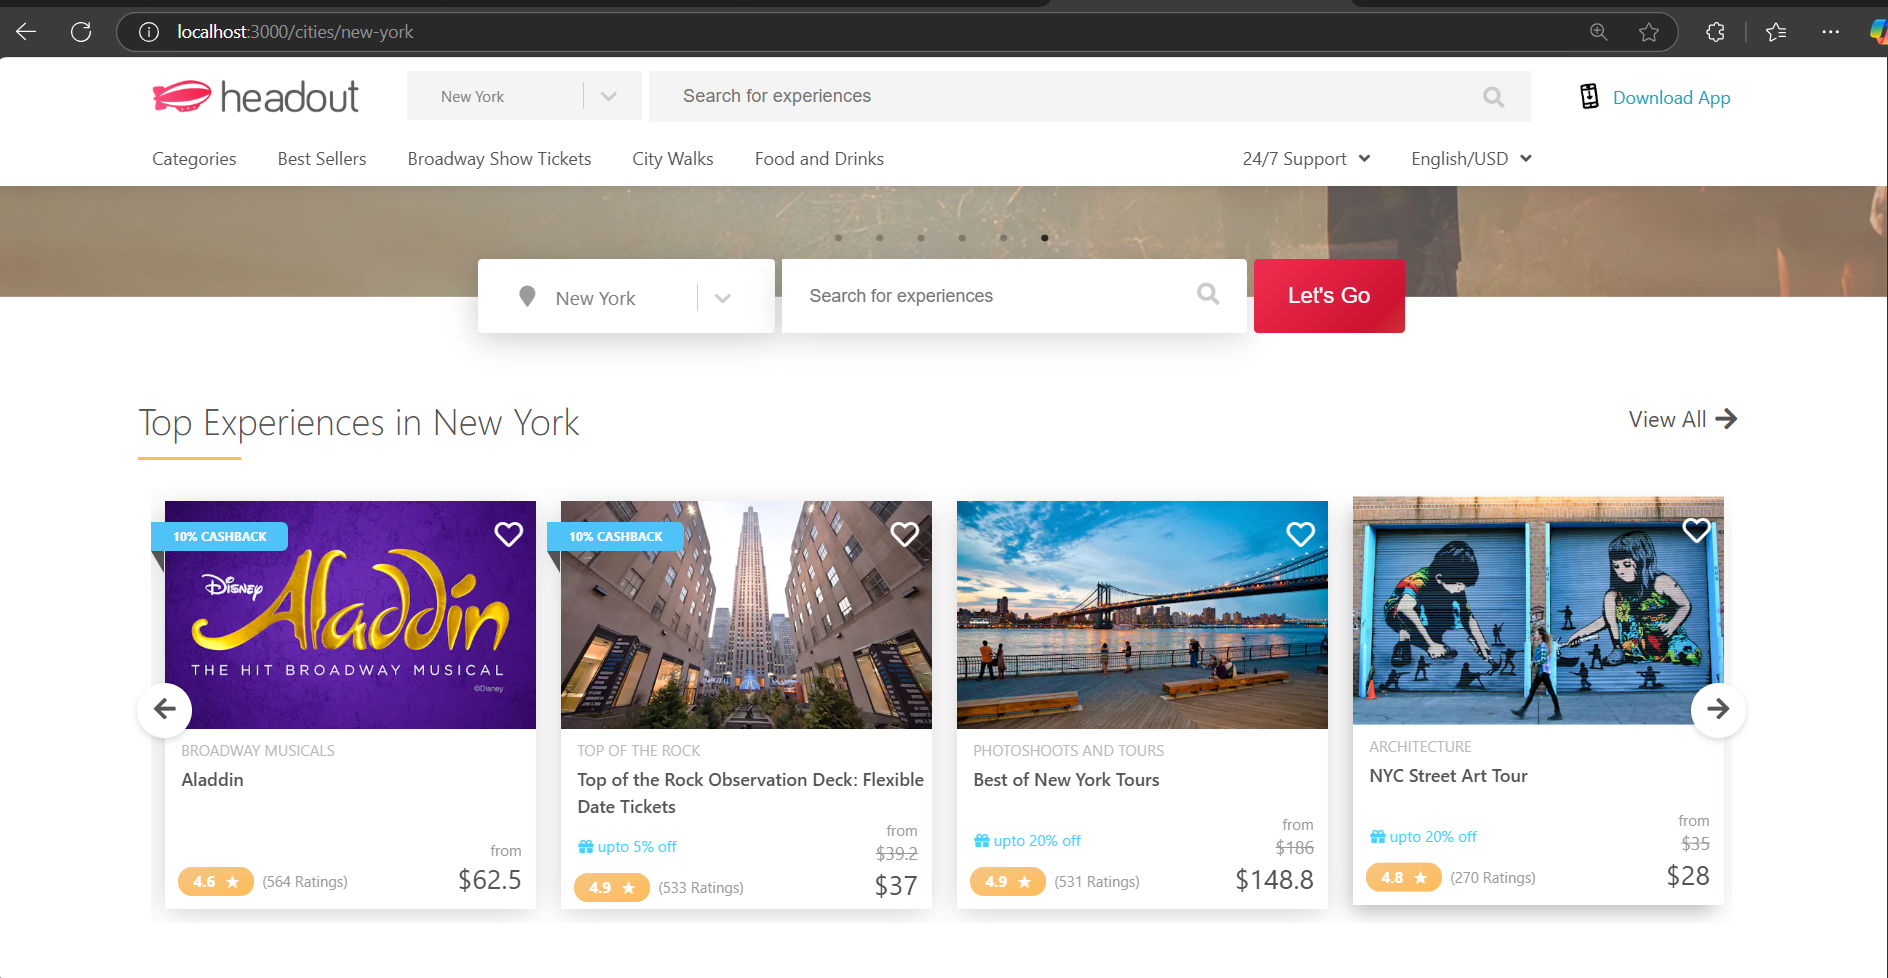Image resolution: width=1888 pixels, height=978 pixels.
Task: Select Best Sellers in navigation
Action: 322,159
